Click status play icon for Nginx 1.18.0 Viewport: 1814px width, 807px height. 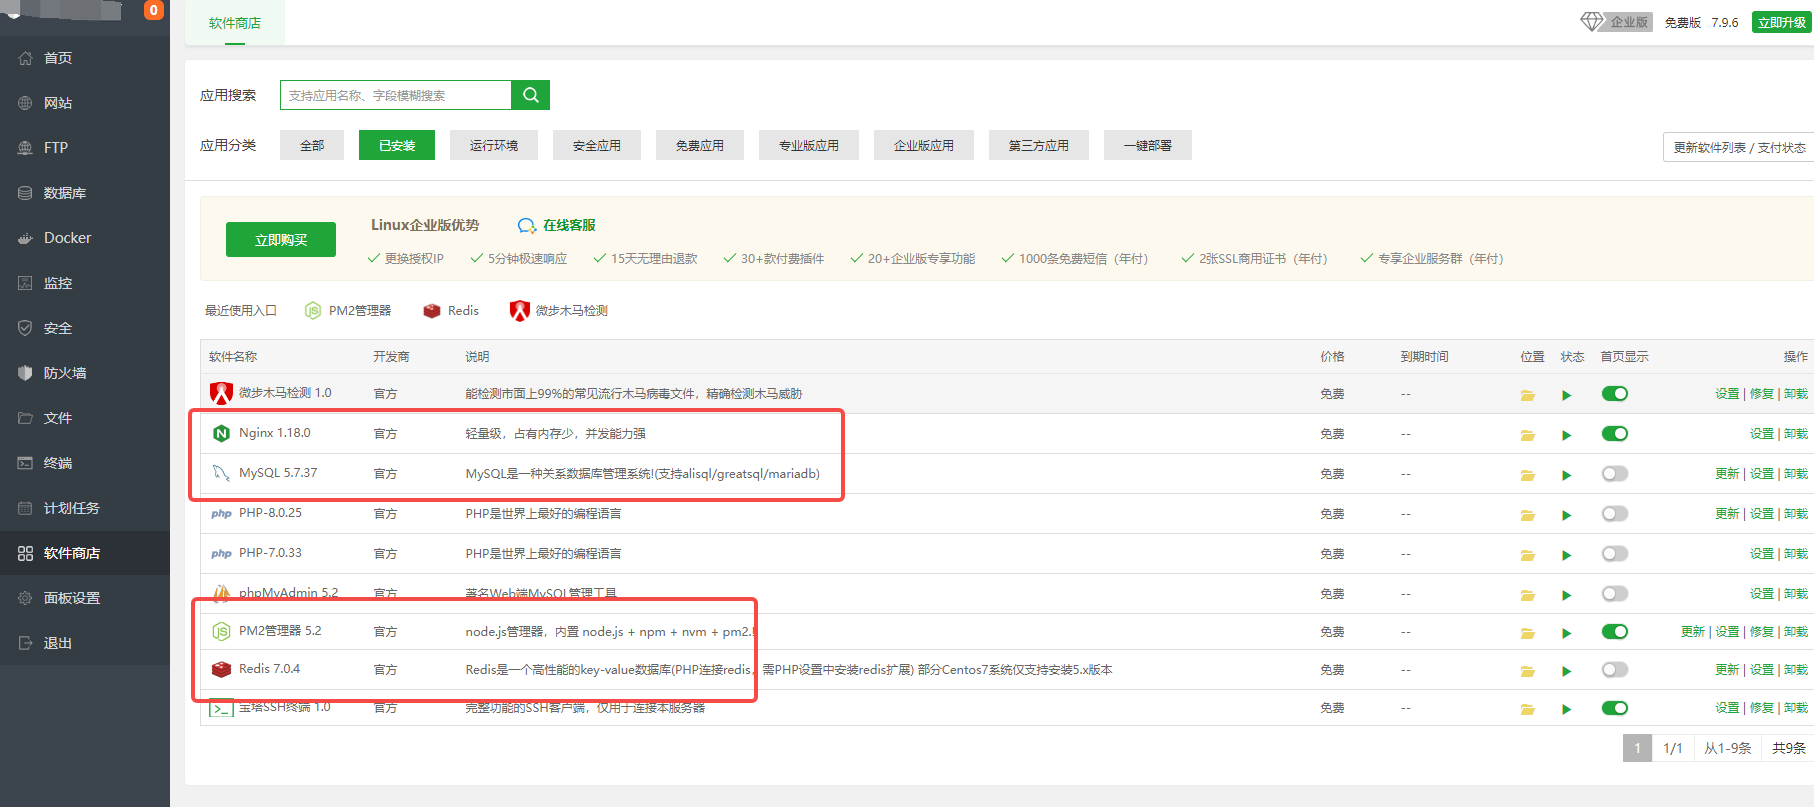[1567, 435]
